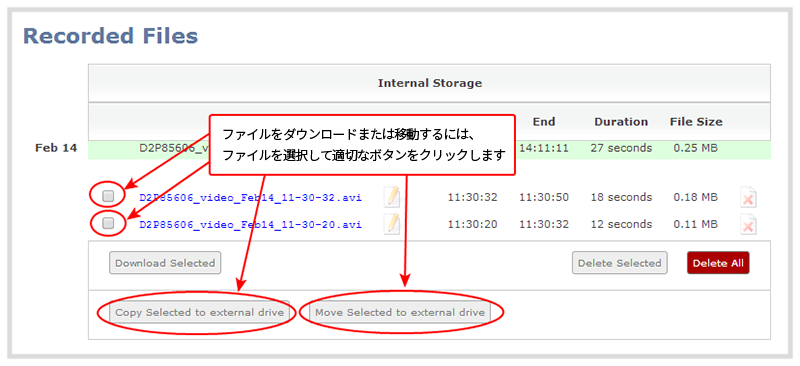Viewport: 800px width, 366px height.
Task: Click the Delete Selected button
Action: 619,263
